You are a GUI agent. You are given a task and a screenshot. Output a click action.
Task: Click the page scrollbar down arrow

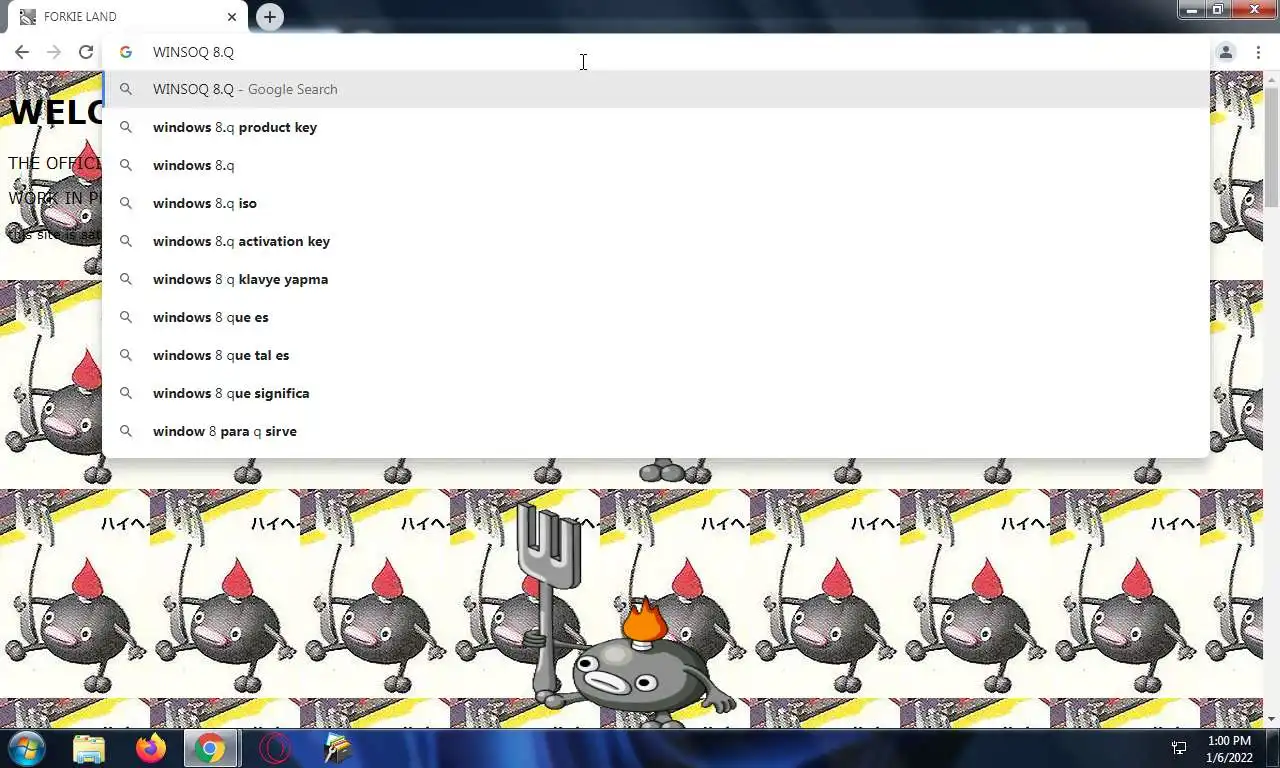[x=1271, y=719]
